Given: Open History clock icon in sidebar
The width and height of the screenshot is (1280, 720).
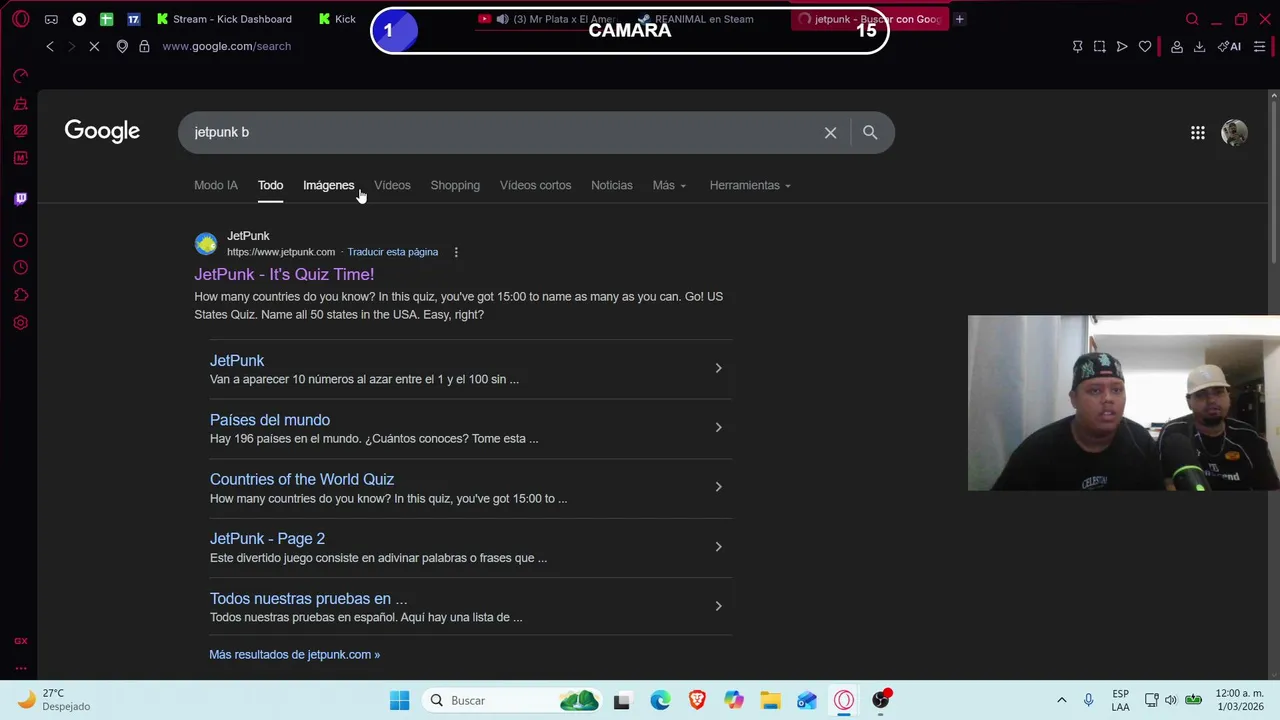Looking at the screenshot, I should [x=20, y=268].
